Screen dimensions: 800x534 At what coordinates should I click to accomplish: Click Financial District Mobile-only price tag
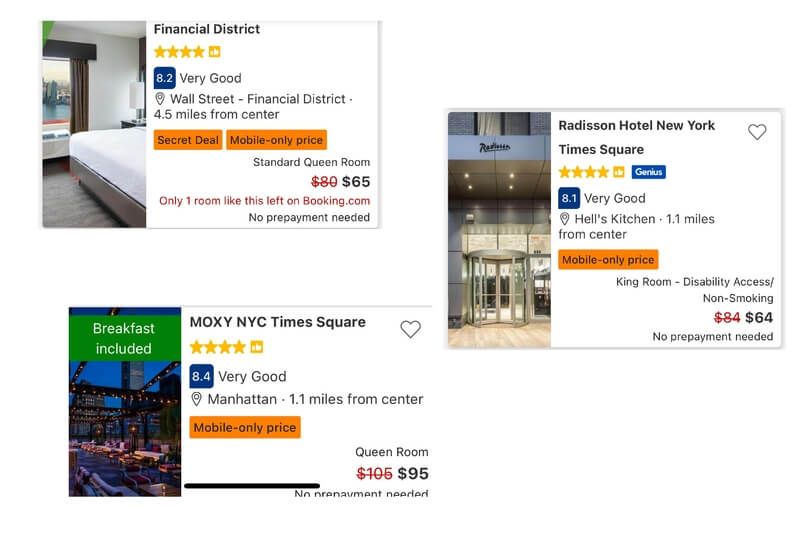pyautogui.click(x=276, y=140)
